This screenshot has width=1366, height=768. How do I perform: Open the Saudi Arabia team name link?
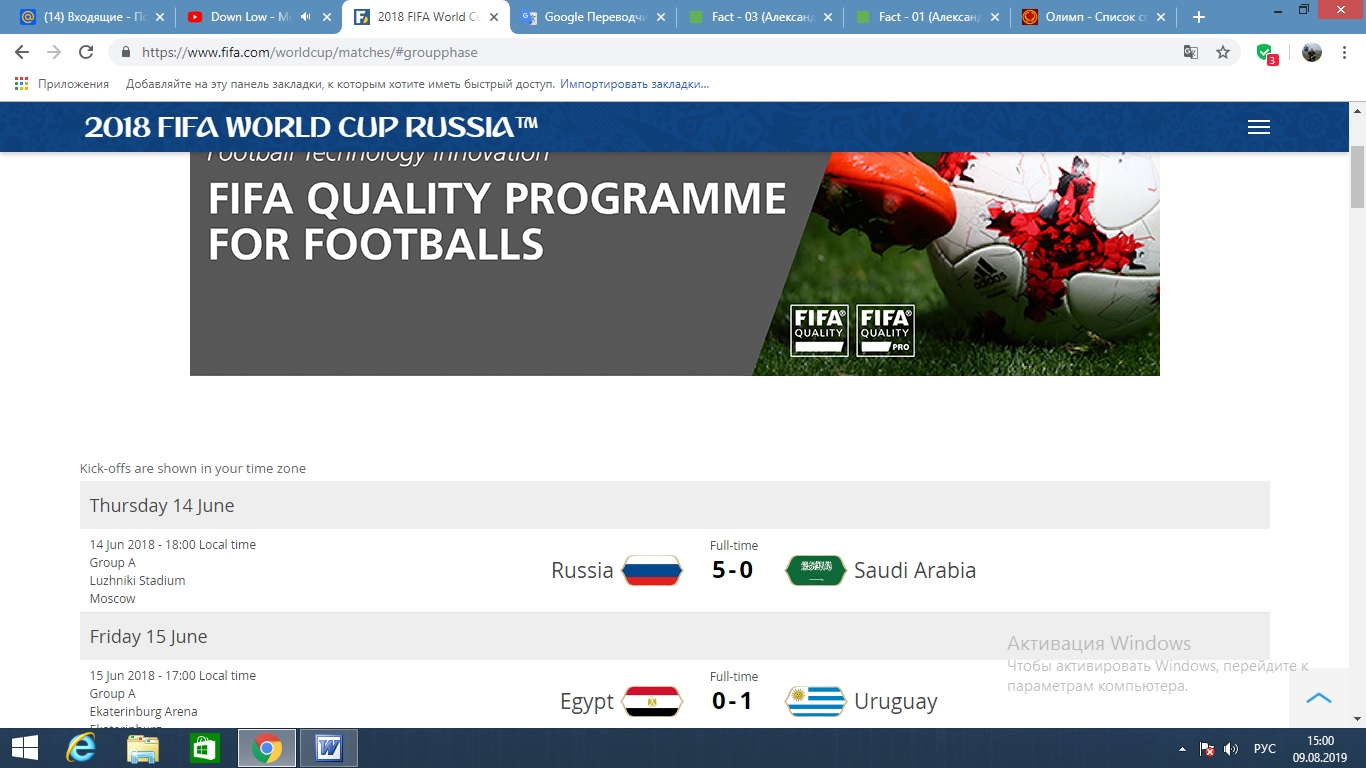[915, 571]
